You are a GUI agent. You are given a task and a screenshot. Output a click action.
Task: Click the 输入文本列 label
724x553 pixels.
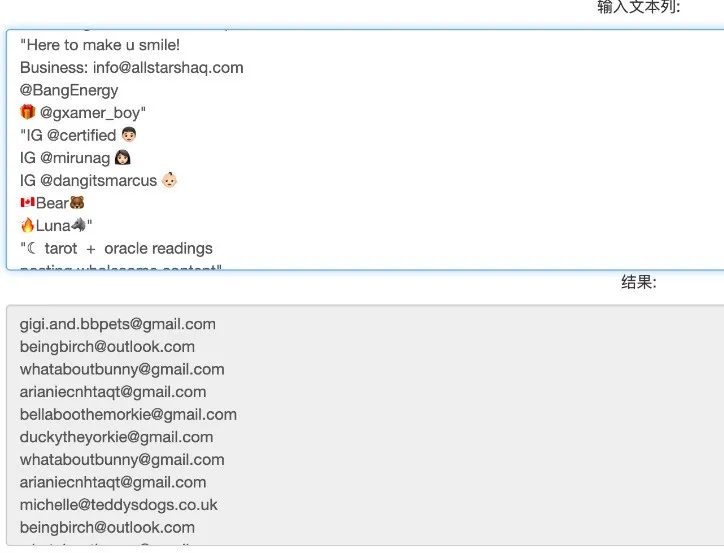click(638, 8)
